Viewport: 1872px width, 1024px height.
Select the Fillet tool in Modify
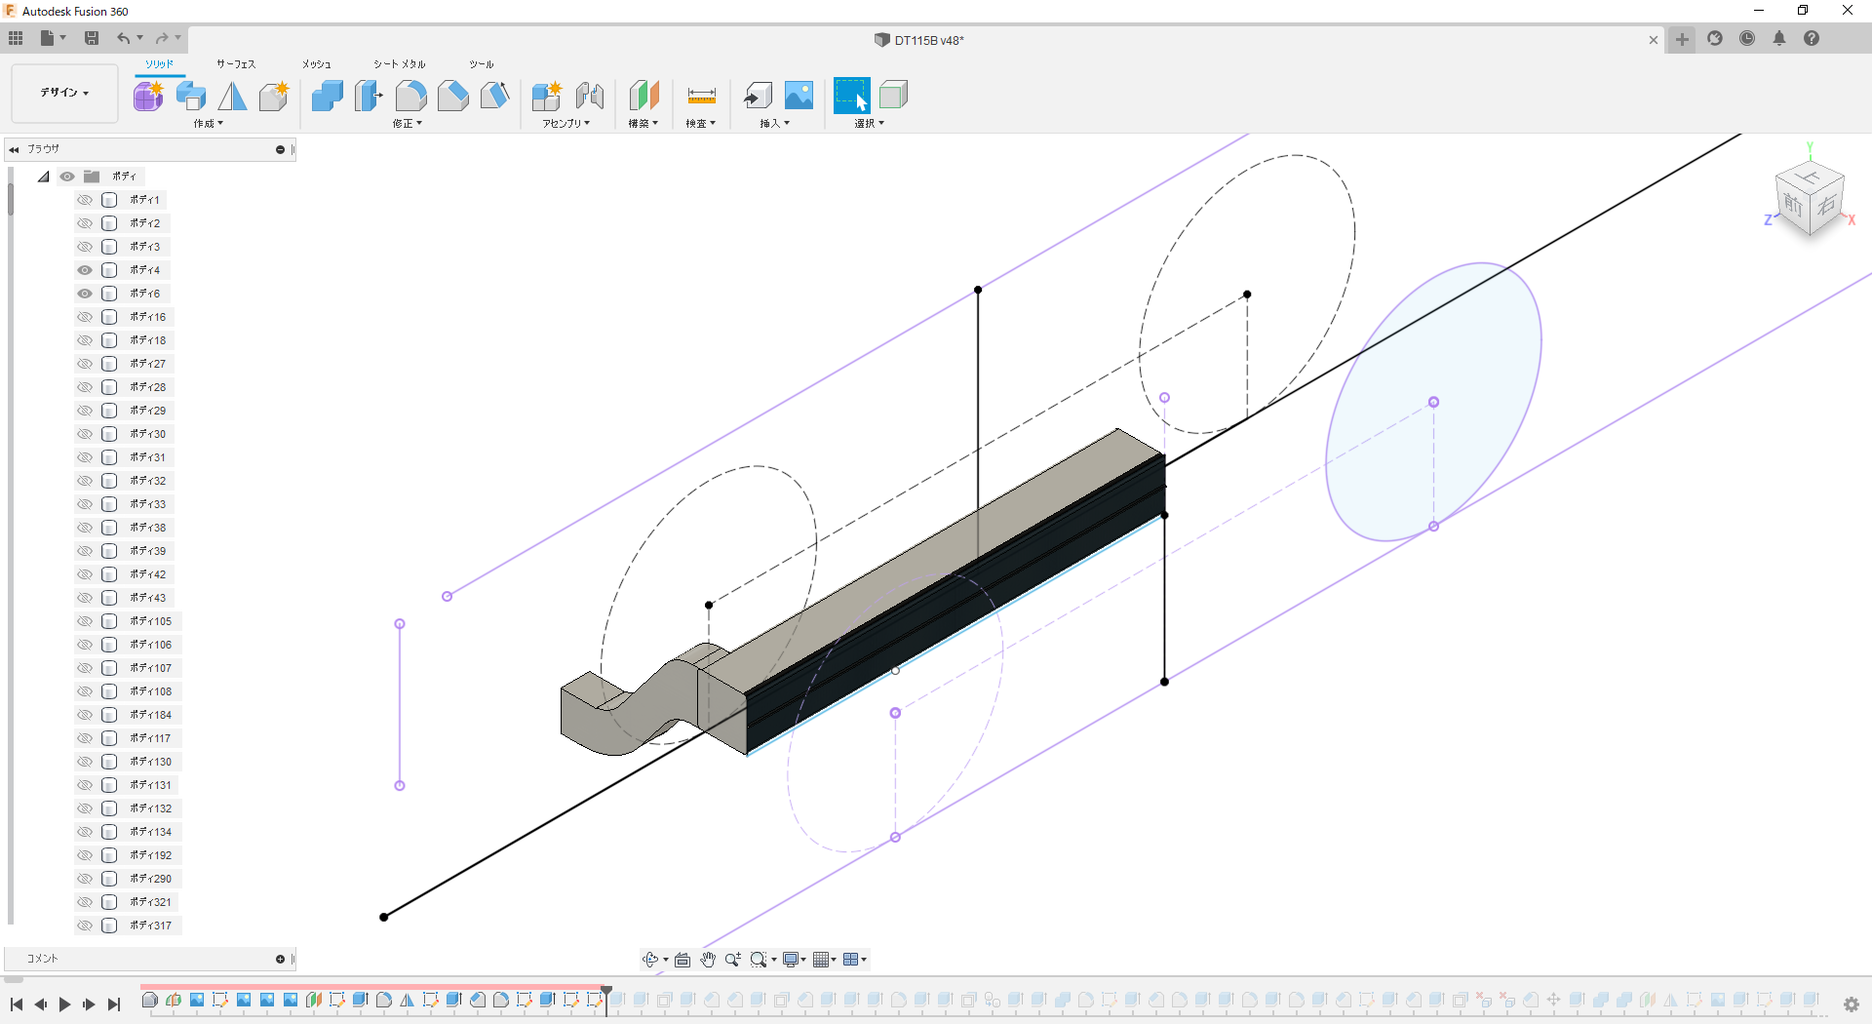[411, 96]
